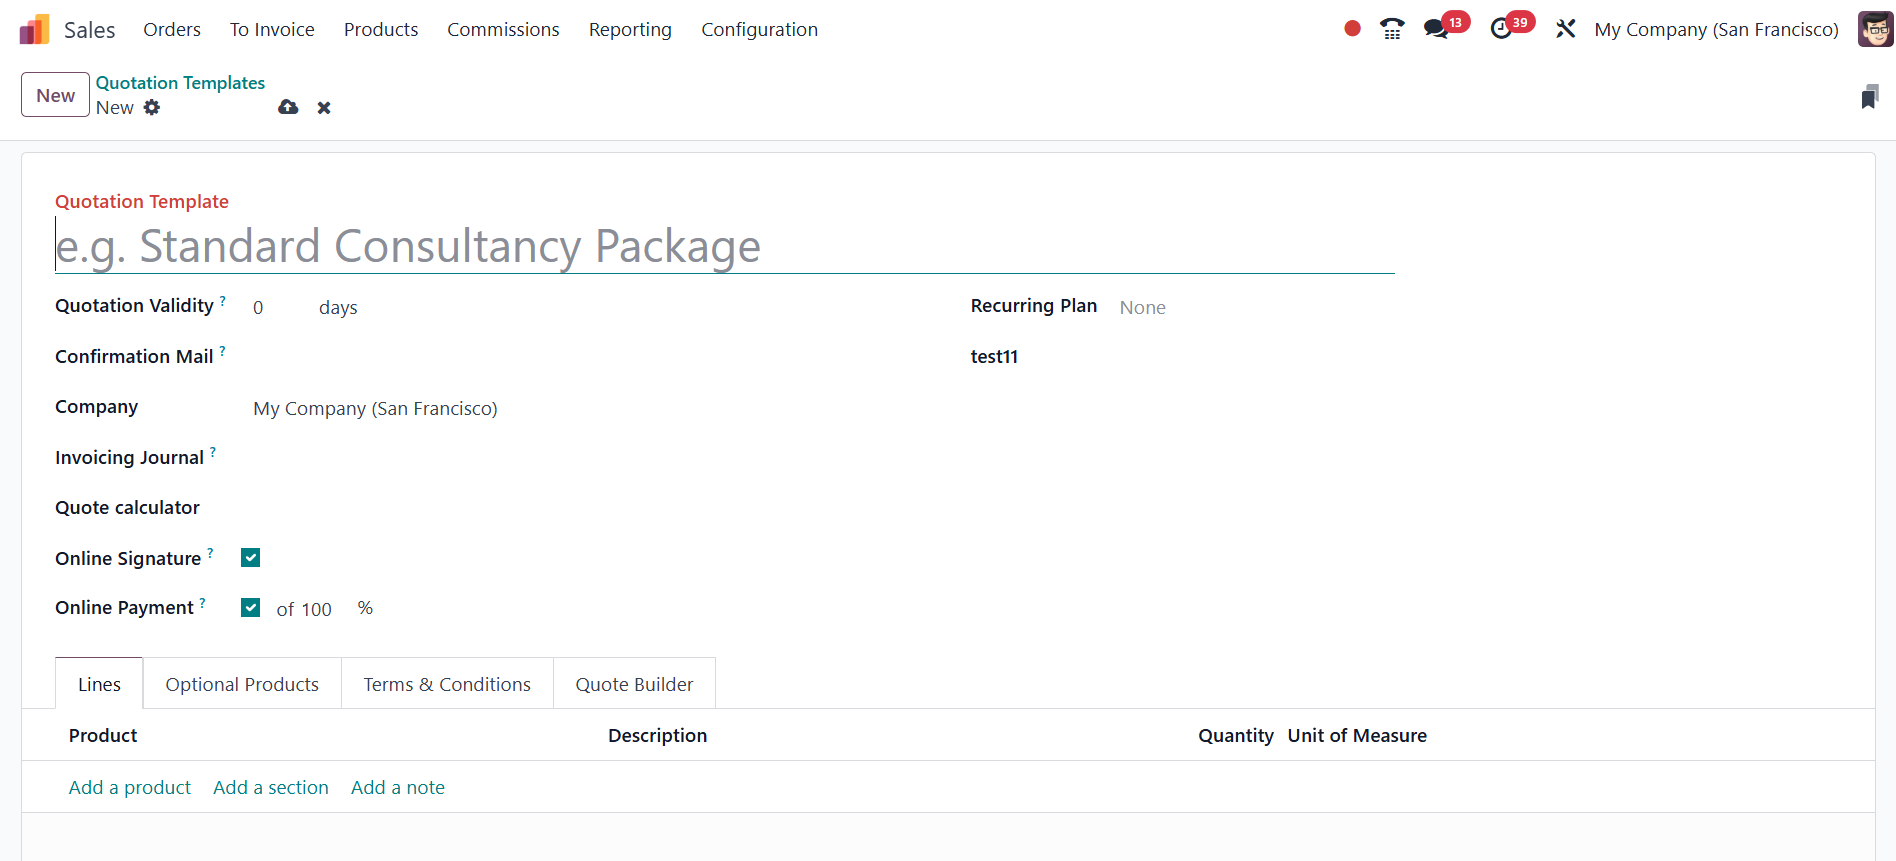Switch to the Optional Products tab
This screenshot has width=1896, height=861.
pos(242,684)
